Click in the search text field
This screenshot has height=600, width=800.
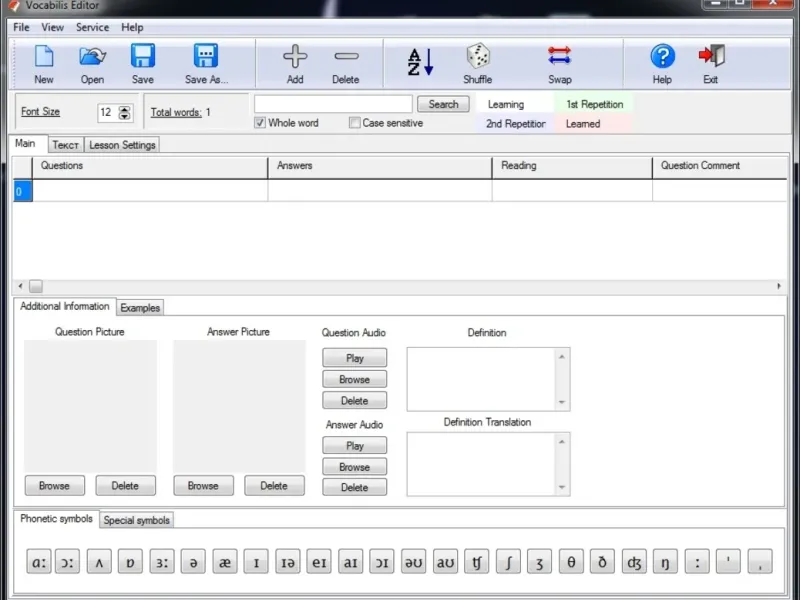pos(333,105)
